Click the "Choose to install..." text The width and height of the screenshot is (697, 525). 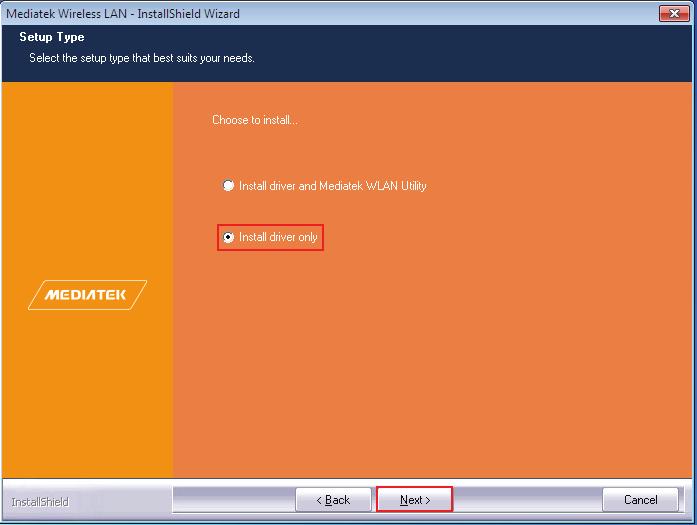click(255, 120)
